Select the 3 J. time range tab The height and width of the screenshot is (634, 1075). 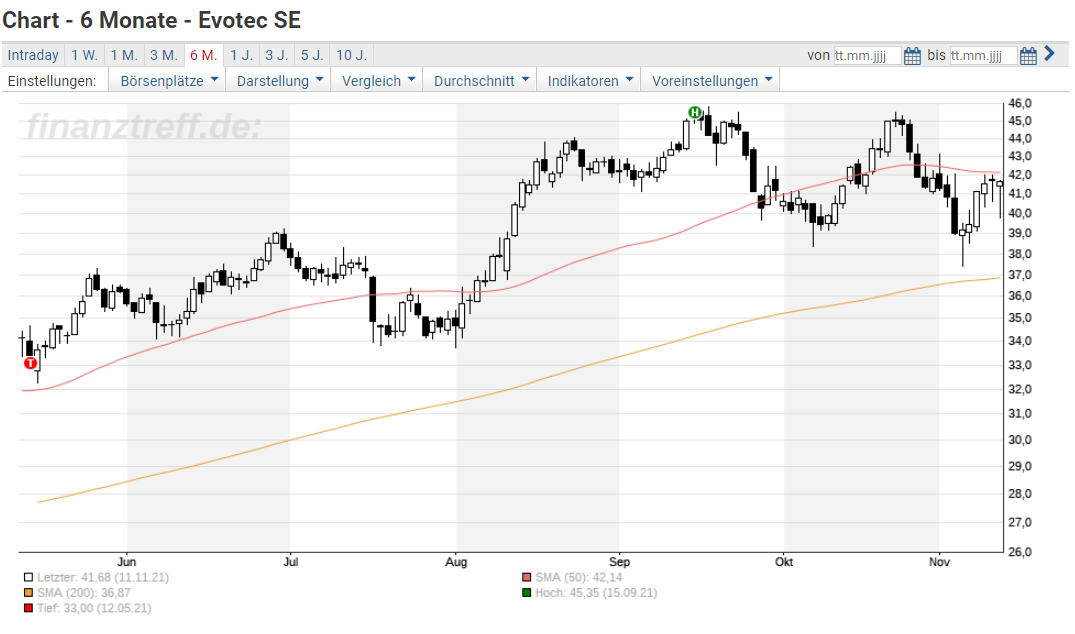[x=277, y=56]
